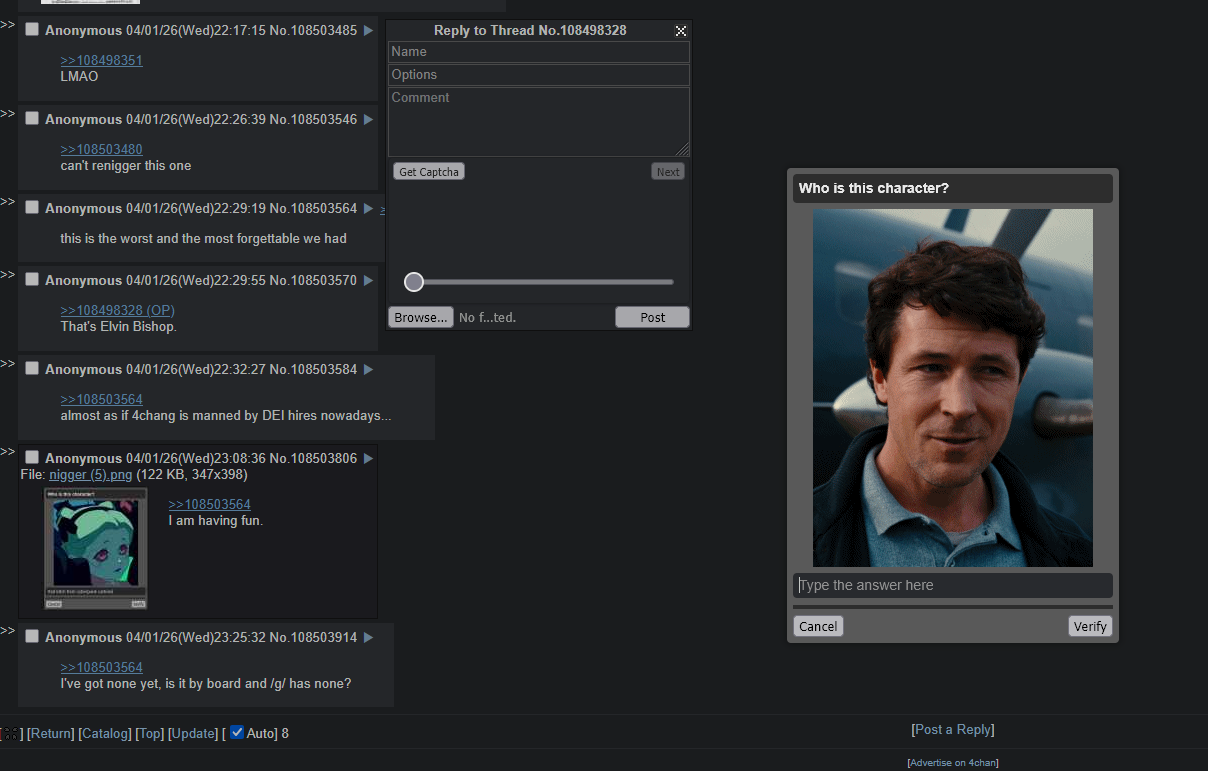The width and height of the screenshot is (1208, 771).
Task: Click the Who is this character heading
Action: (x=874, y=188)
